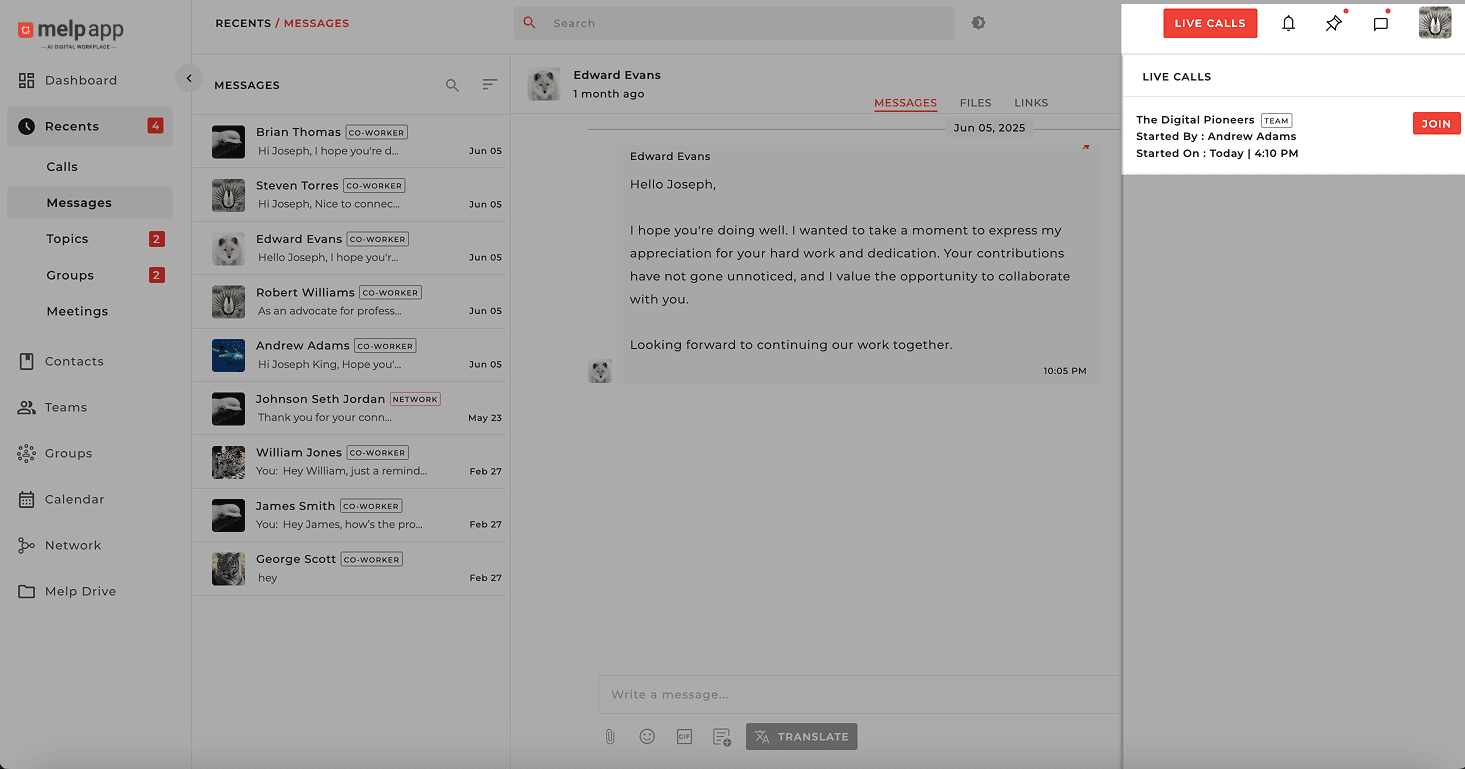The image size is (1465, 769).
Task: Switch to the Links tab
Action: 1031,103
